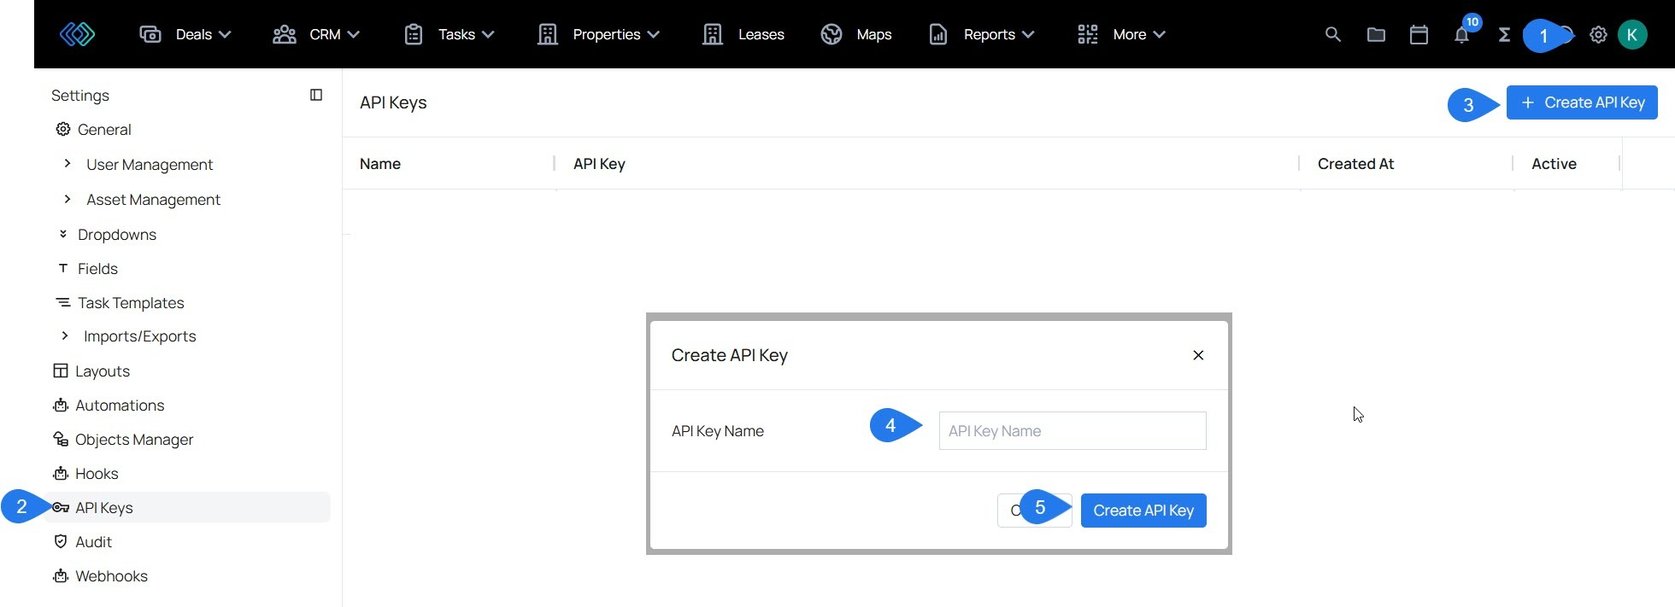Select Task Templates in Settings sidebar
1675x607 pixels.
tap(131, 302)
